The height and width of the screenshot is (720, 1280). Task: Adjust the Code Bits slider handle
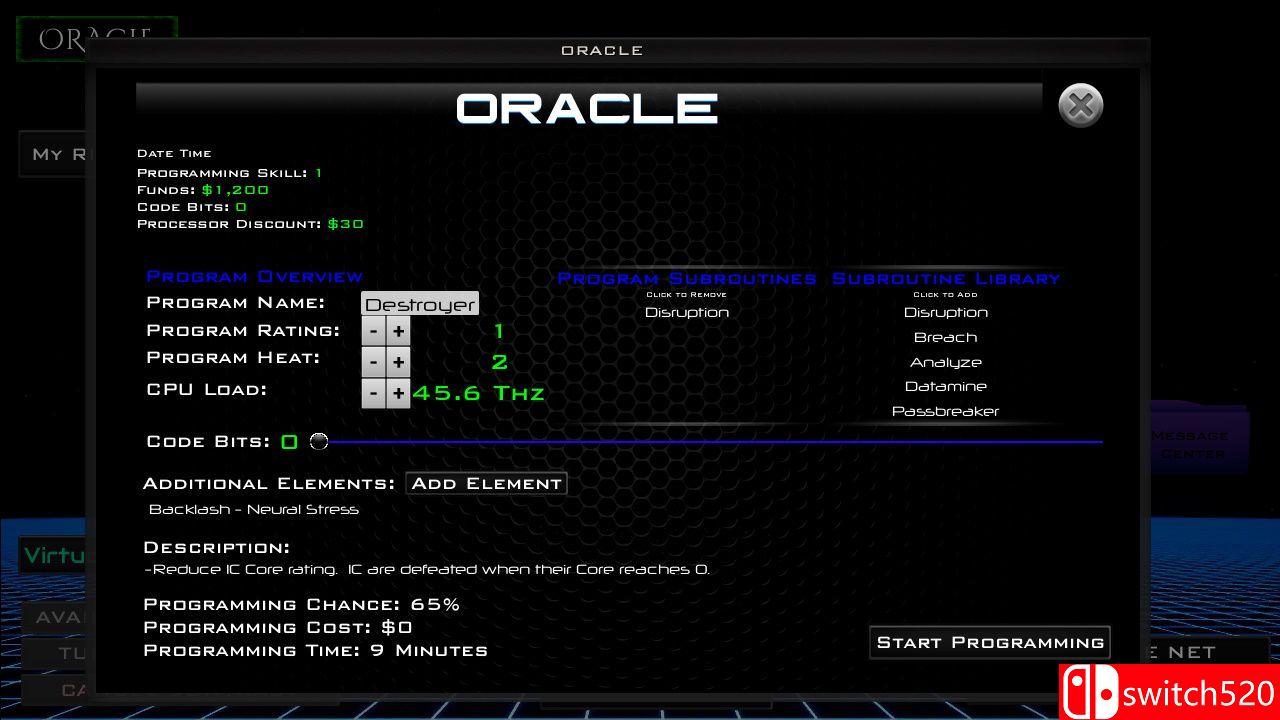pyautogui.click(x=319, y=440)
